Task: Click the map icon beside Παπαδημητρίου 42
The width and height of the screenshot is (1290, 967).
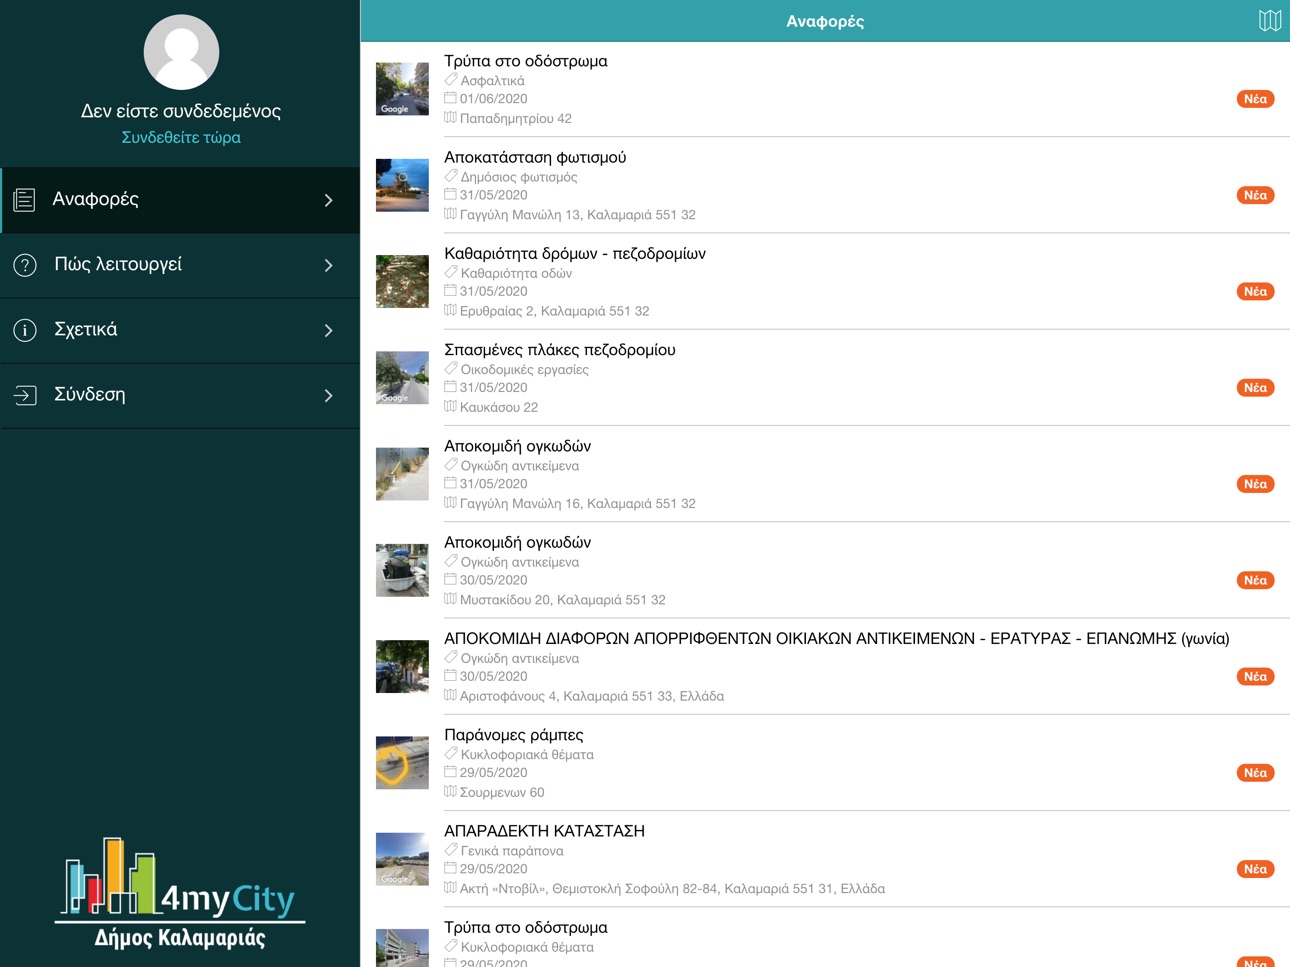Action: click(450, 118)
